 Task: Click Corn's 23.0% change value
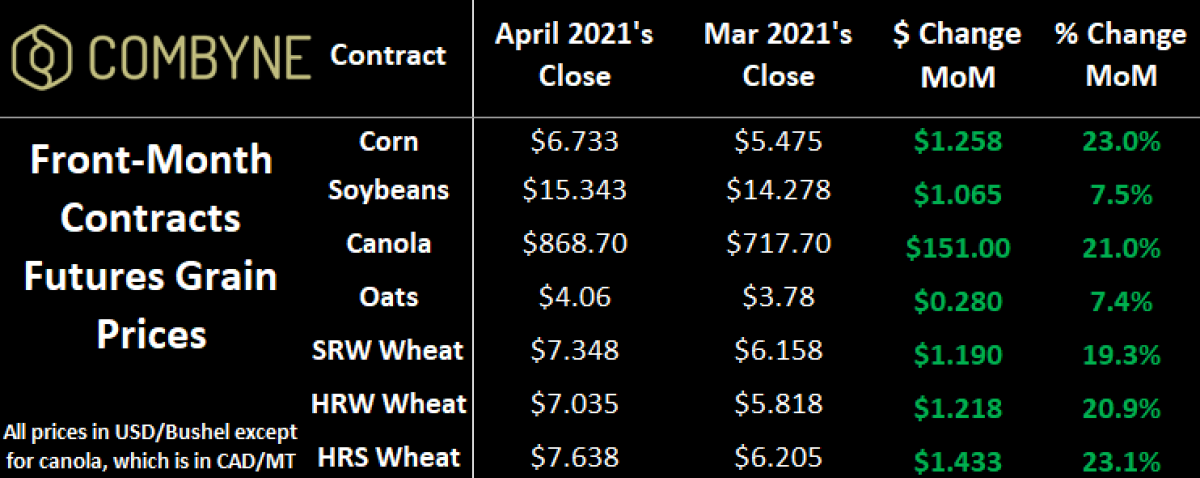pyautogui.click(x=1122, y=142)
